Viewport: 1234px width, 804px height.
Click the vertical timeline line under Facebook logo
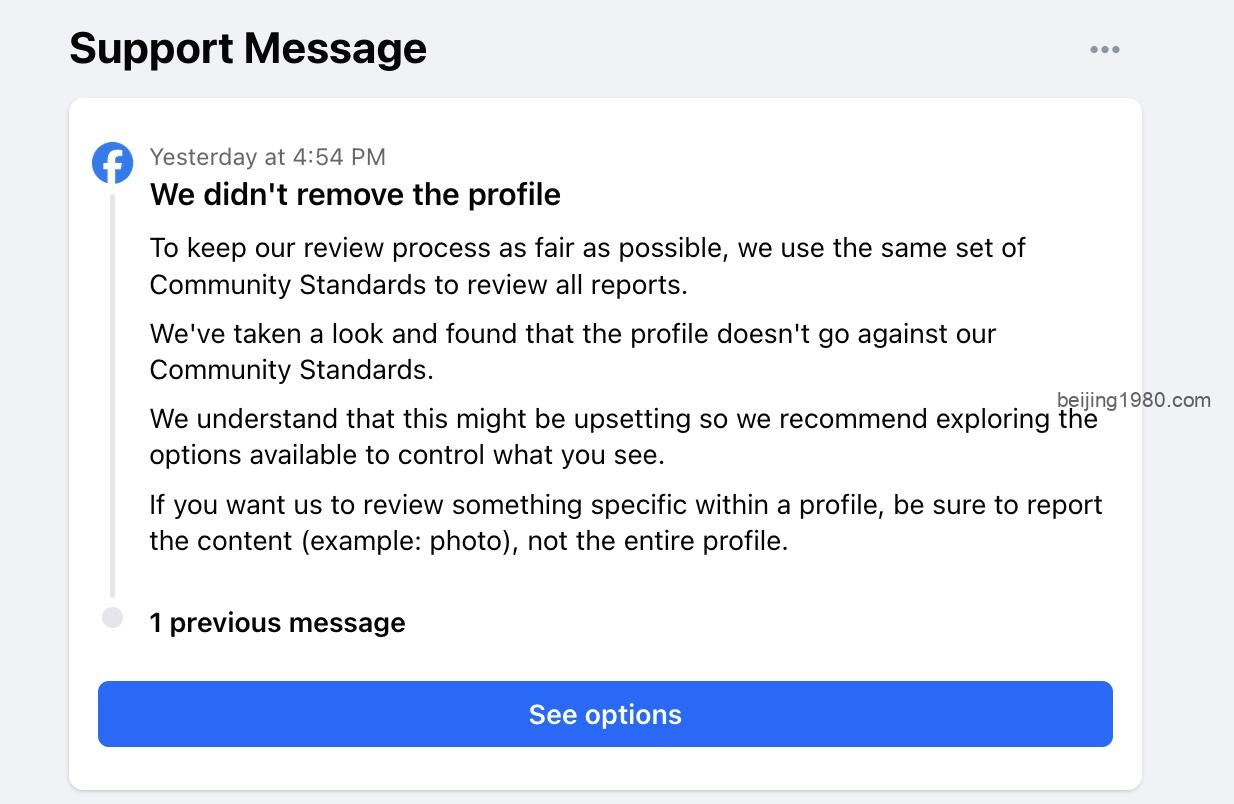click(113, 395)
